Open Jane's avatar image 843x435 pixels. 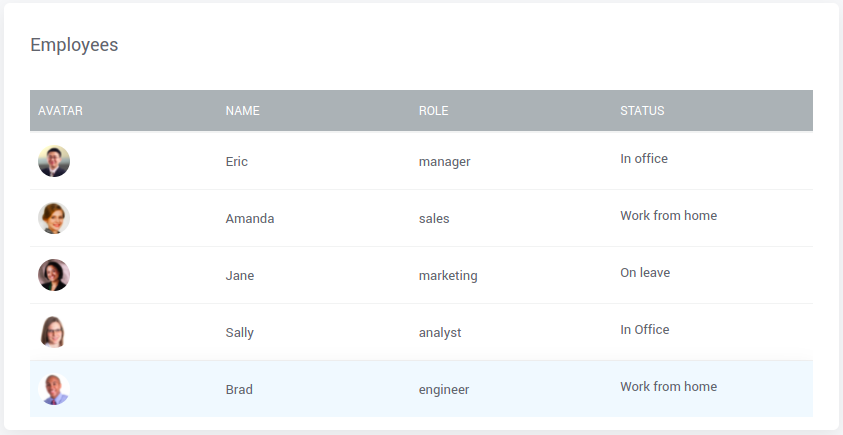[x=54, y=275]
